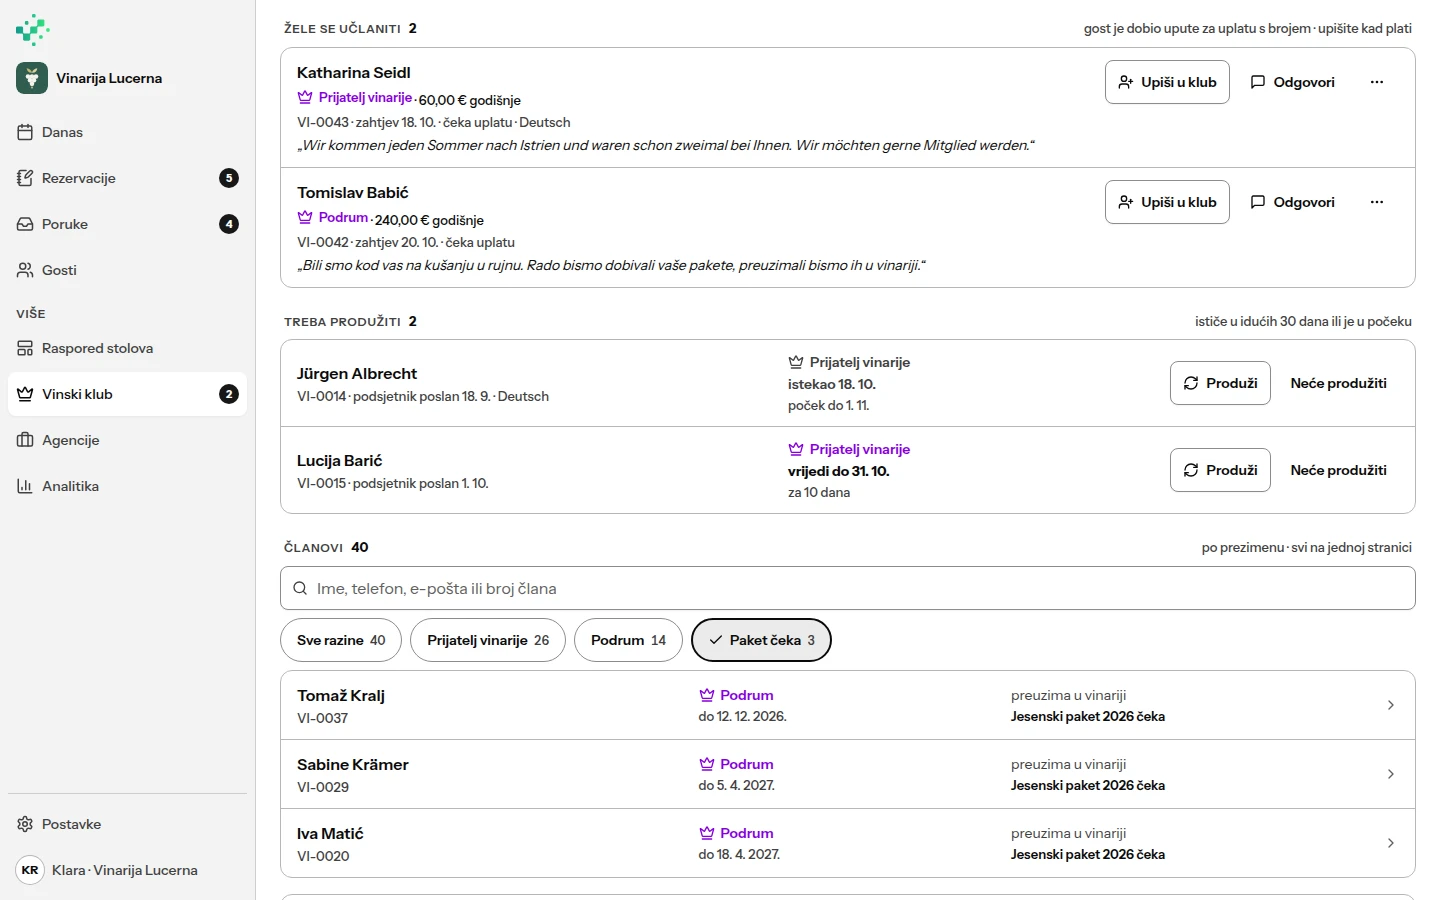
Task: Expand Sabine Krämer's row chevron
Action: tap(1391, 774)
